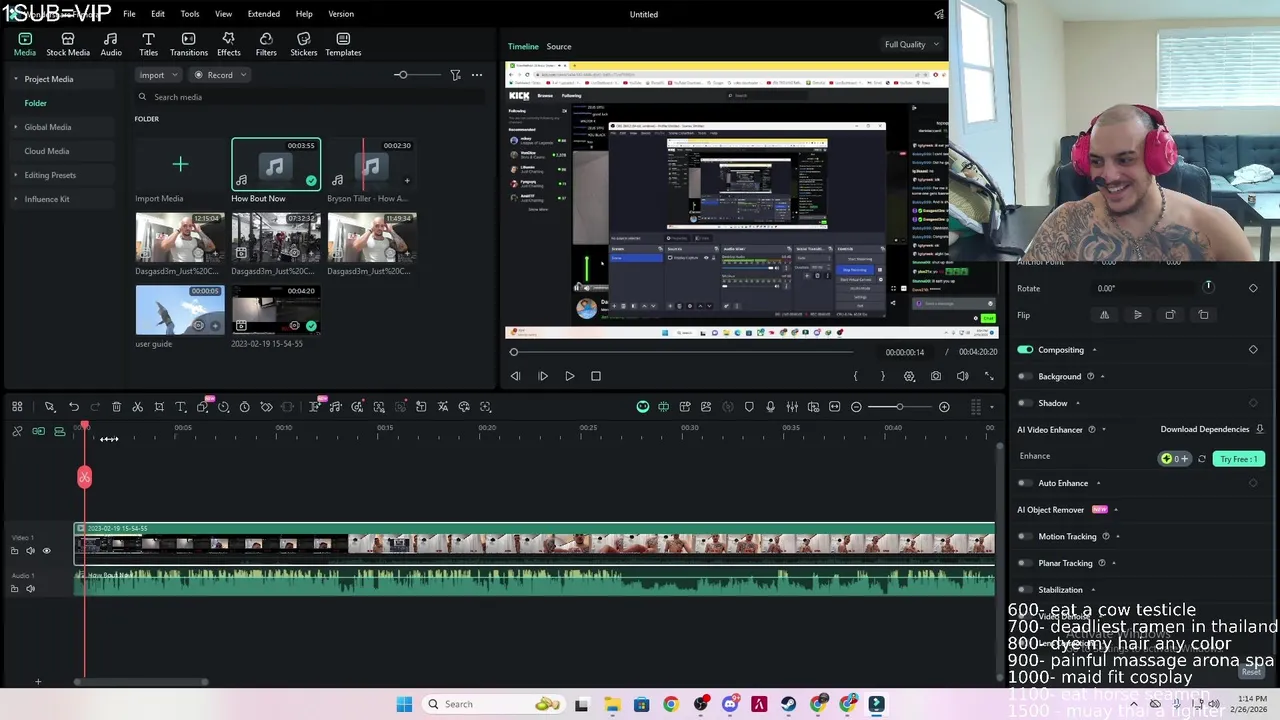Click the preview progress bar
1280x720 pixels.
pos(682,352)
